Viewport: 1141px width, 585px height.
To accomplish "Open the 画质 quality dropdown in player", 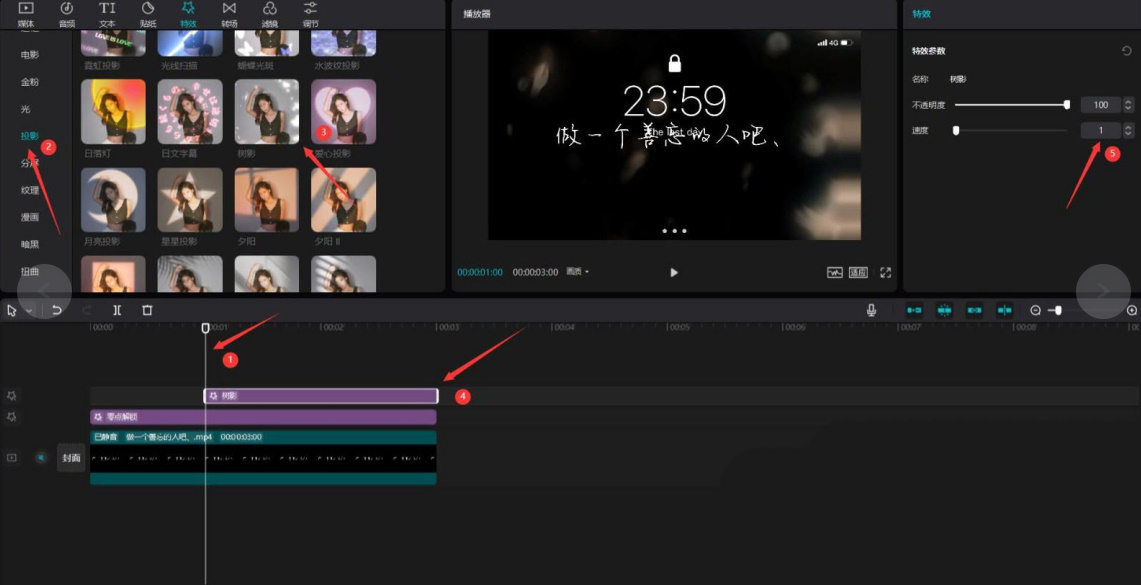I will (x=577, y=272).
